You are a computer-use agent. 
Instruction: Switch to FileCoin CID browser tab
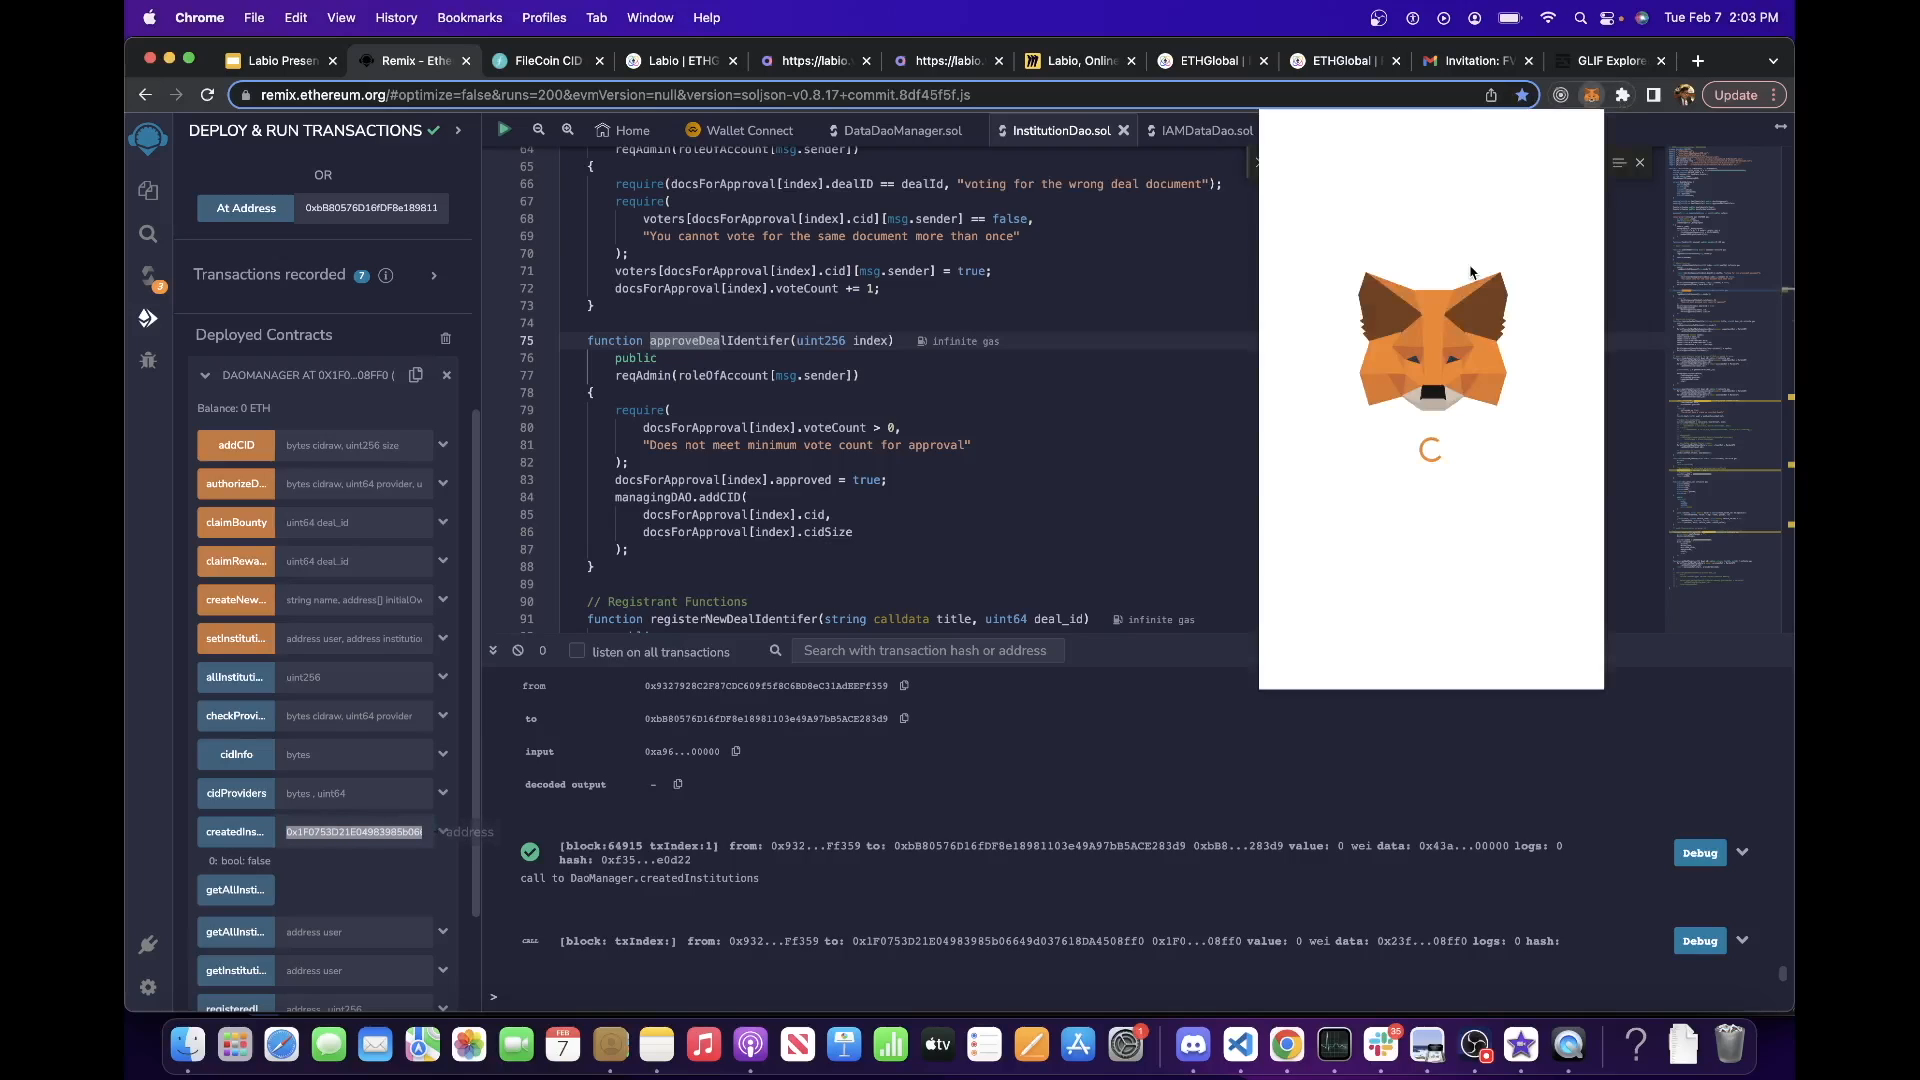pos(547,61)
